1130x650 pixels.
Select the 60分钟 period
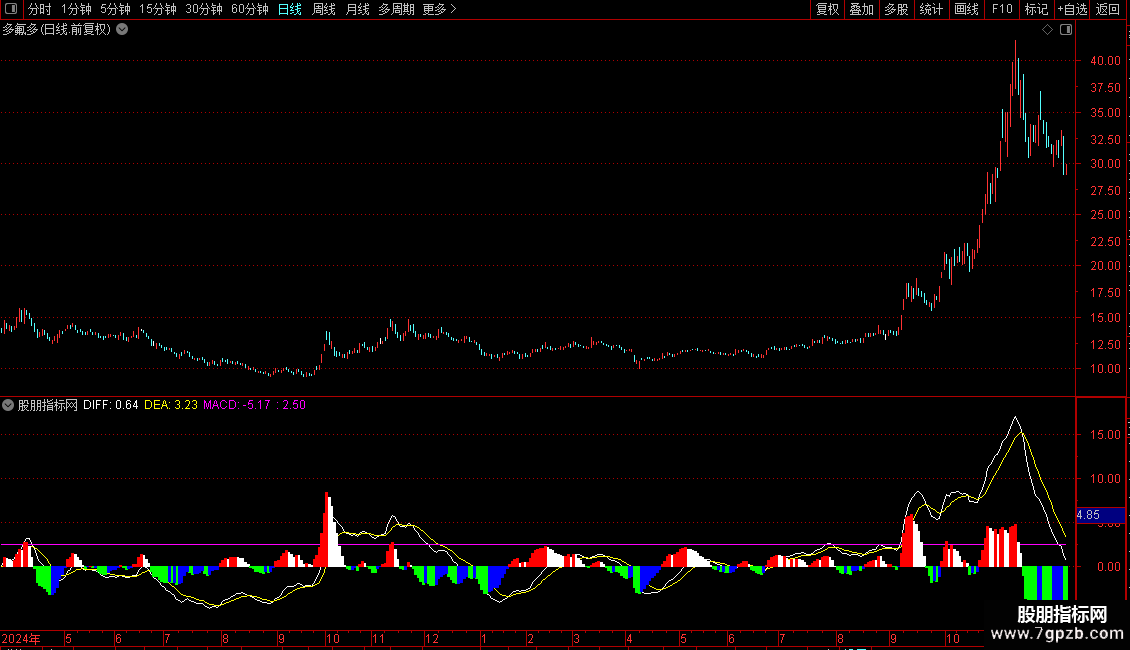click(x=250, y=9)
